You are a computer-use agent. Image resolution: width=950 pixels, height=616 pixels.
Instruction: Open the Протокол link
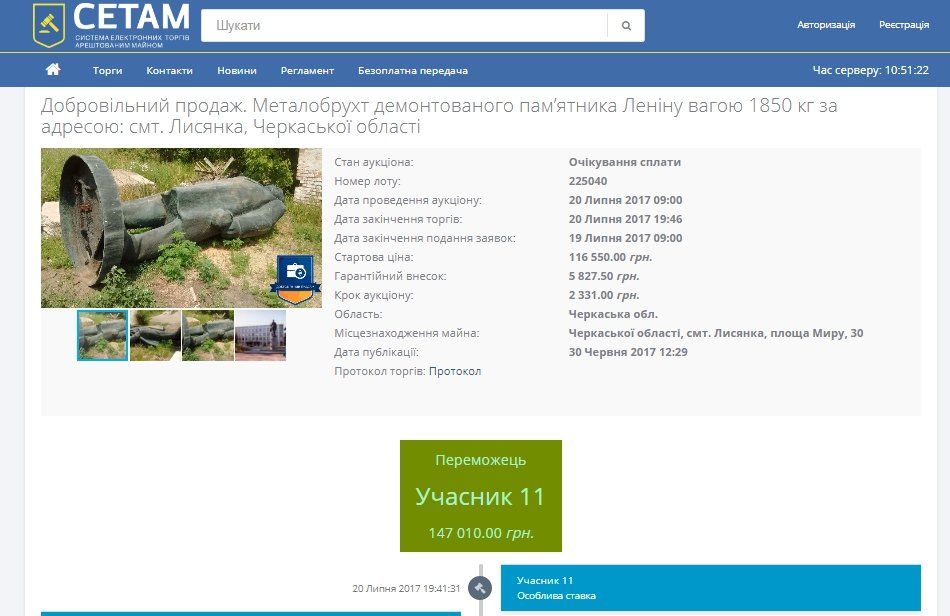pos(456,371)
